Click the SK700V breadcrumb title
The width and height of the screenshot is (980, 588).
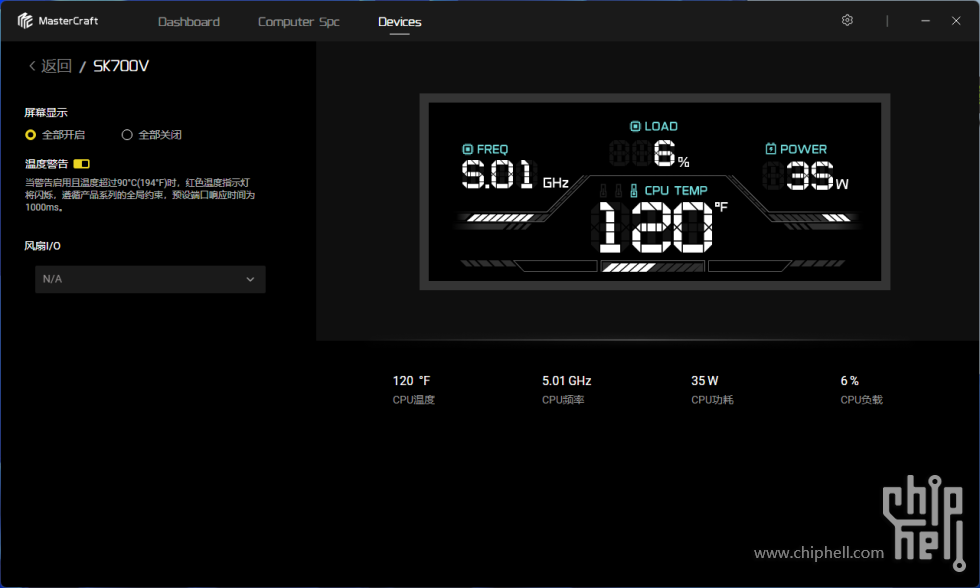[121, 66]
